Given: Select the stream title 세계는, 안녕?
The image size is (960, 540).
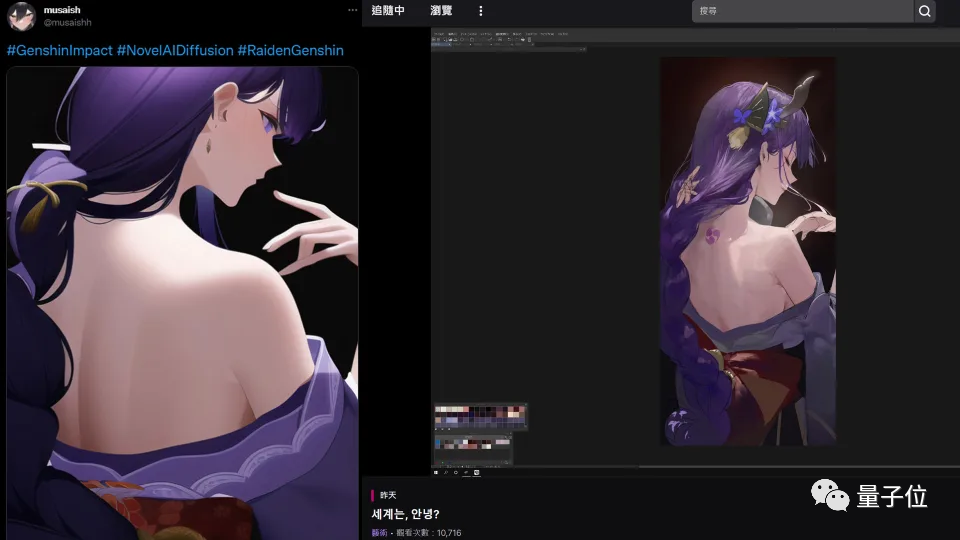Looking at the screenshot, I should tap(405, 514).
